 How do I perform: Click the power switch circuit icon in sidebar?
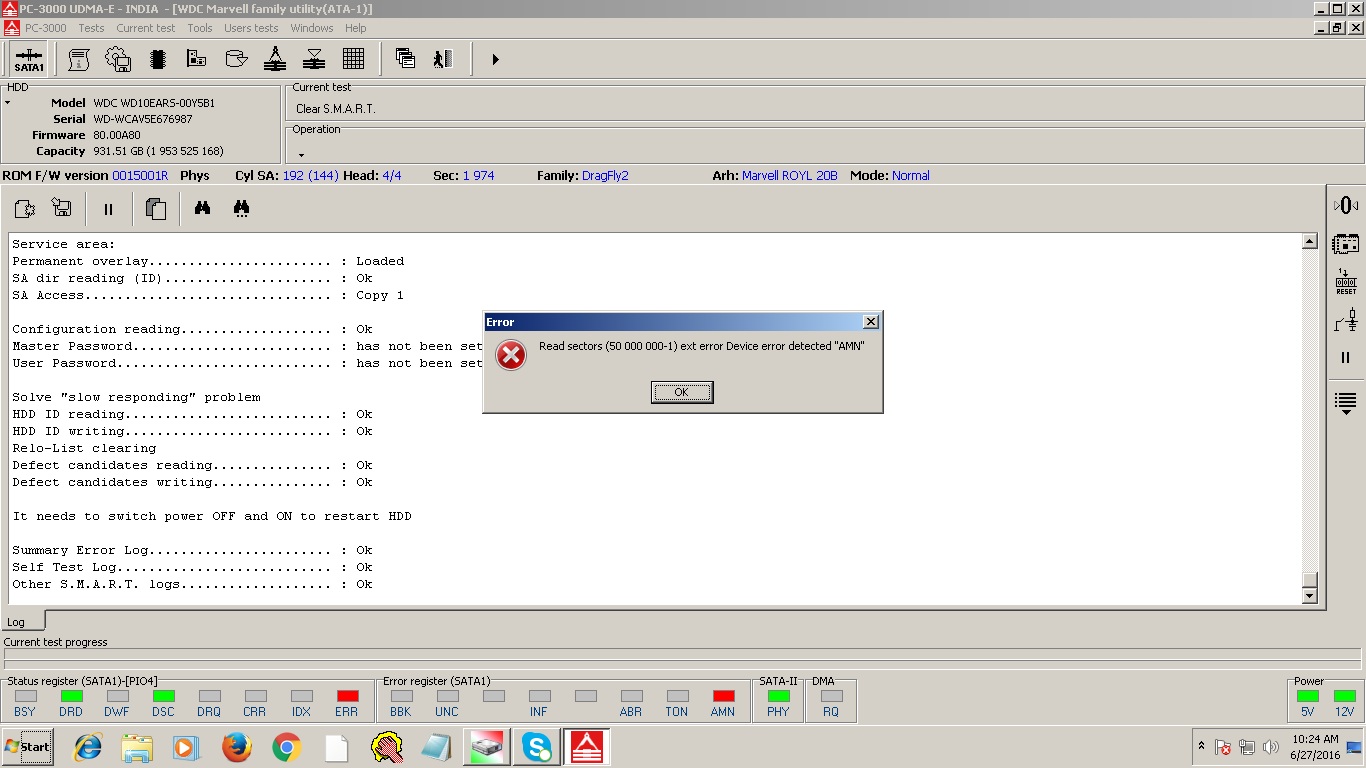tap(1346, 320)
